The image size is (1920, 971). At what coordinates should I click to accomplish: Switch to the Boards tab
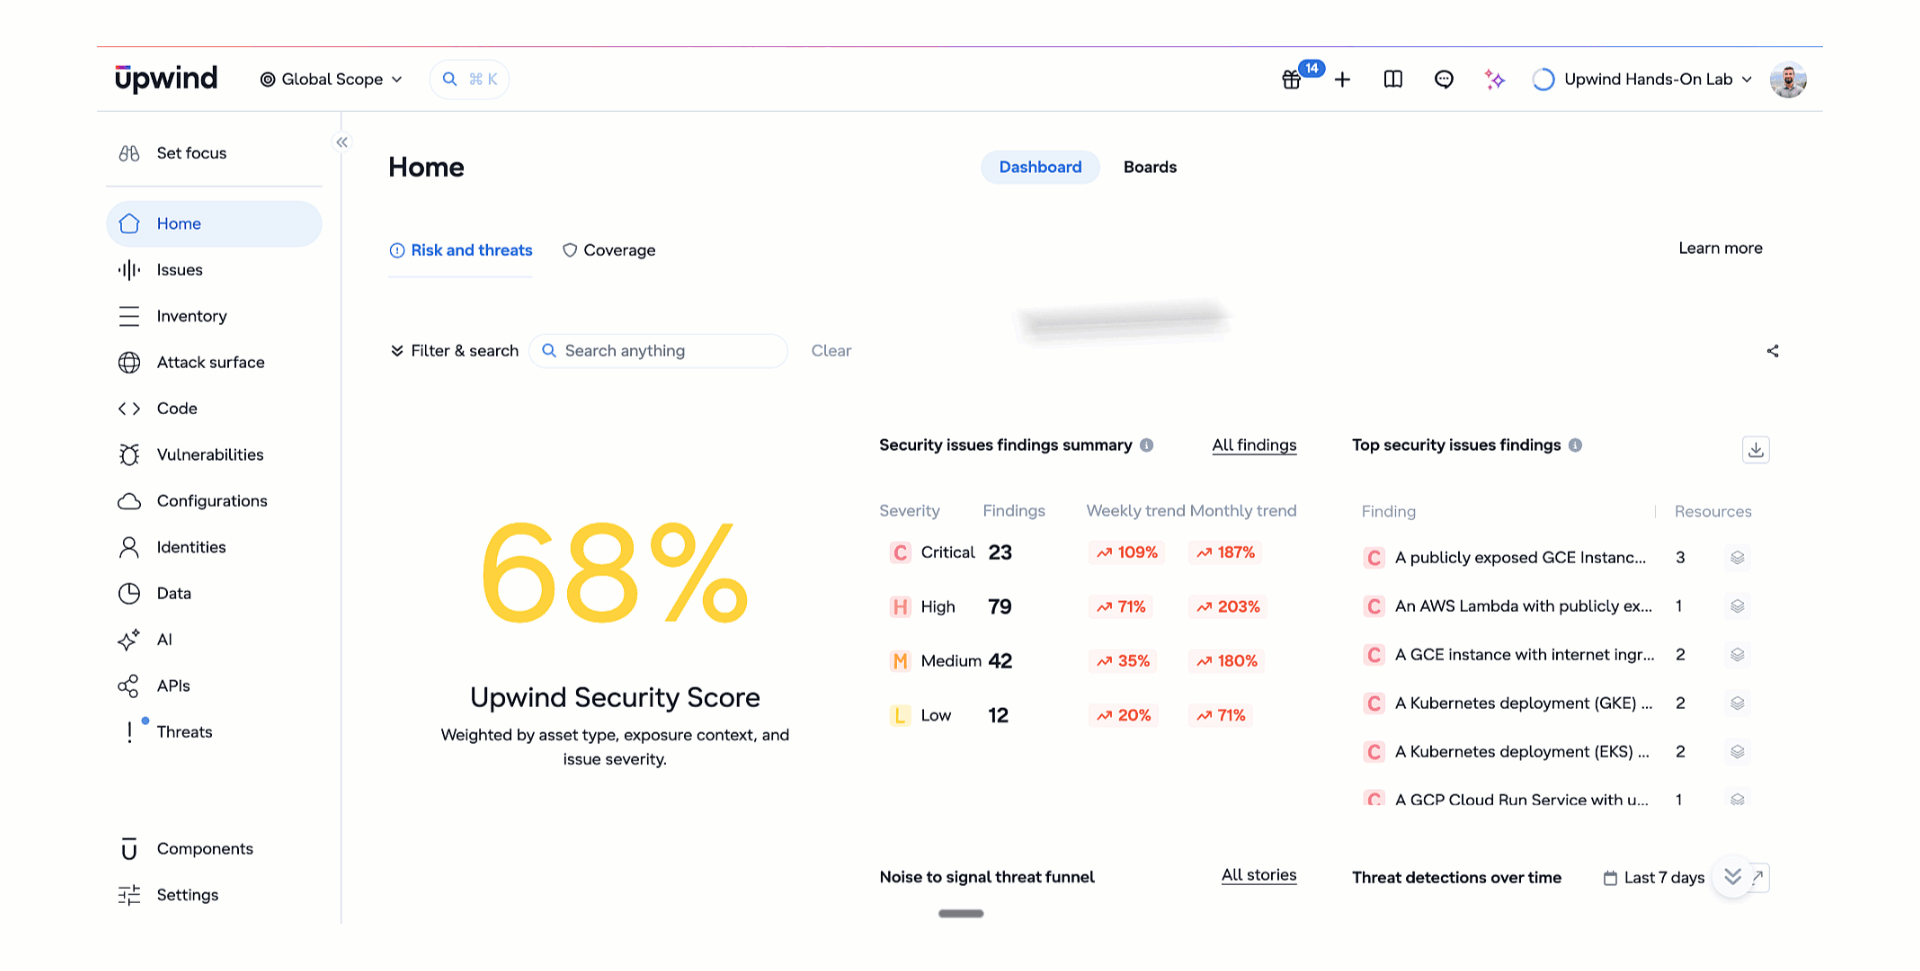pos(1150,167)
